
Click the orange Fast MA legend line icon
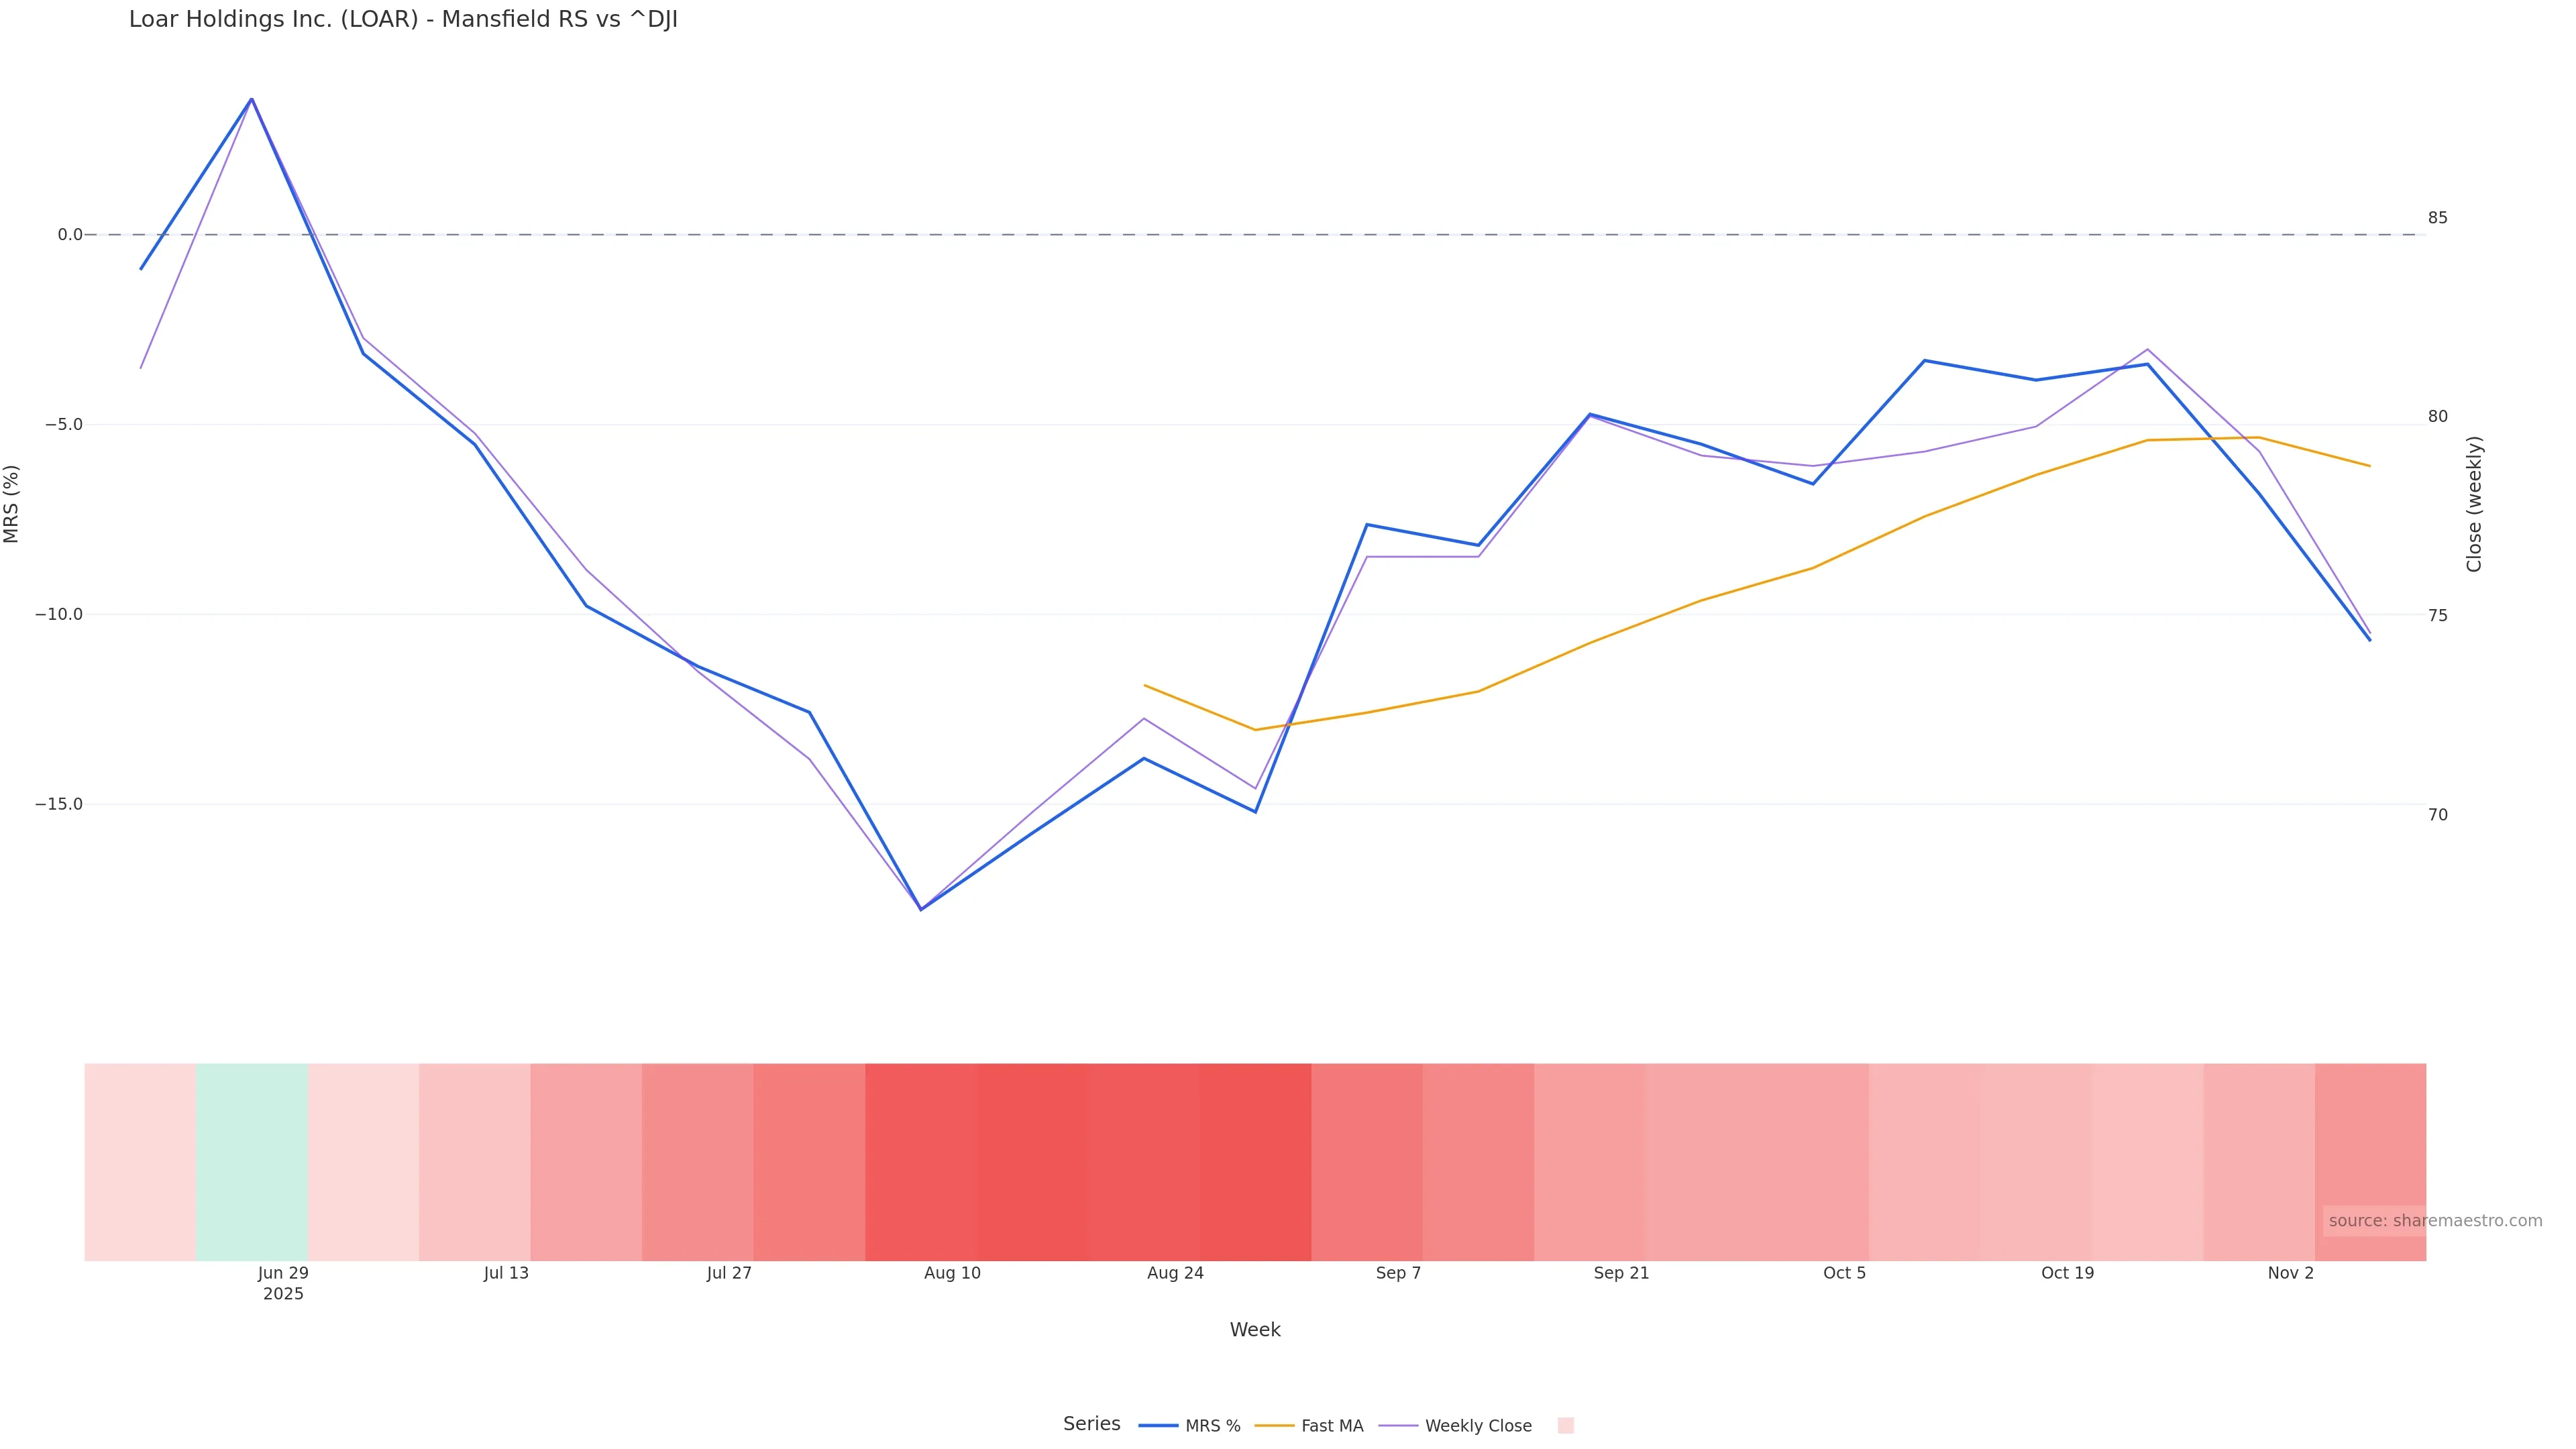click(1274, 1426)
